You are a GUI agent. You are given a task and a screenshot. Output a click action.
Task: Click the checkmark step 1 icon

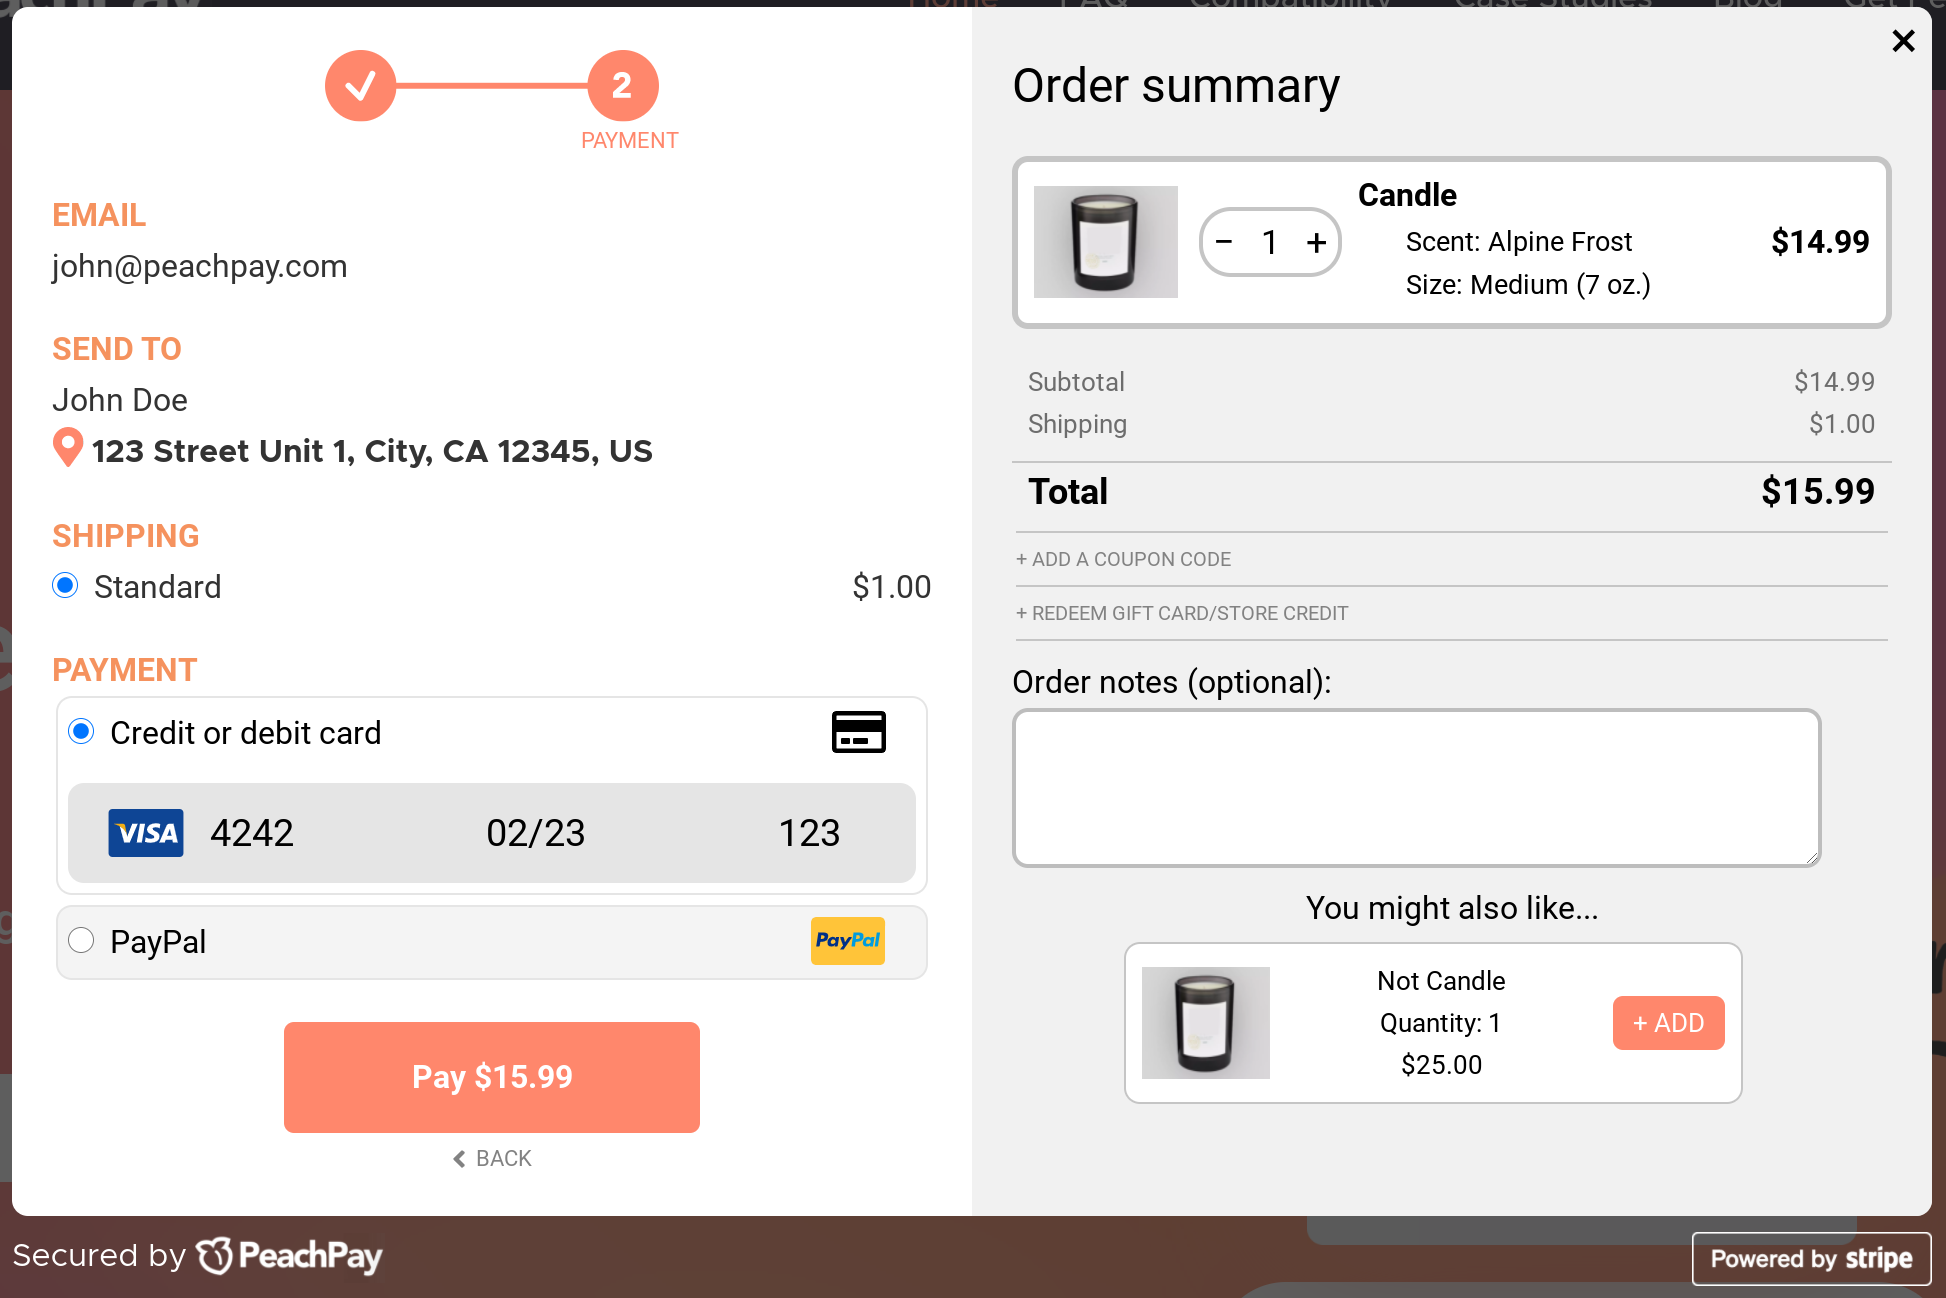pyautogui.click(x=359, y=83)
